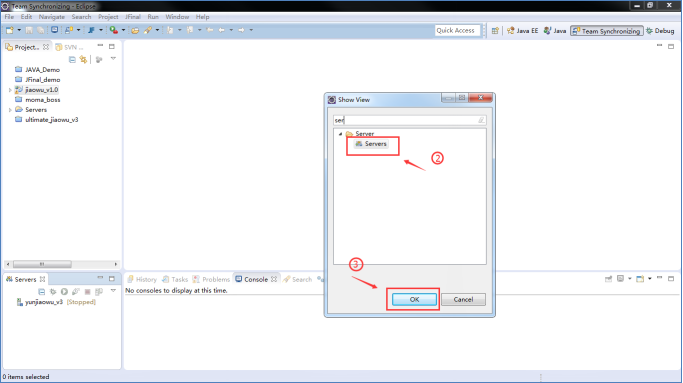683x383 pixels.
Task: Switch to Java EE perspective
Action: 522,31
